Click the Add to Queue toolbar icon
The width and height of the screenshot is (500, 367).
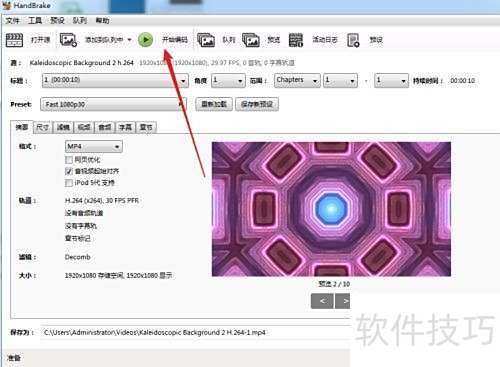point(68,40)
